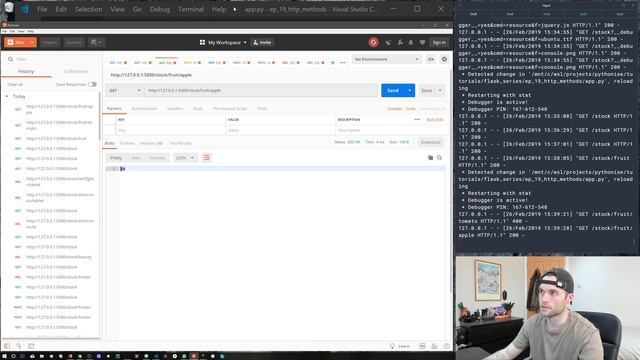Open params table three-dot options
Screen dimensions: 640x360
pos(417,120)
